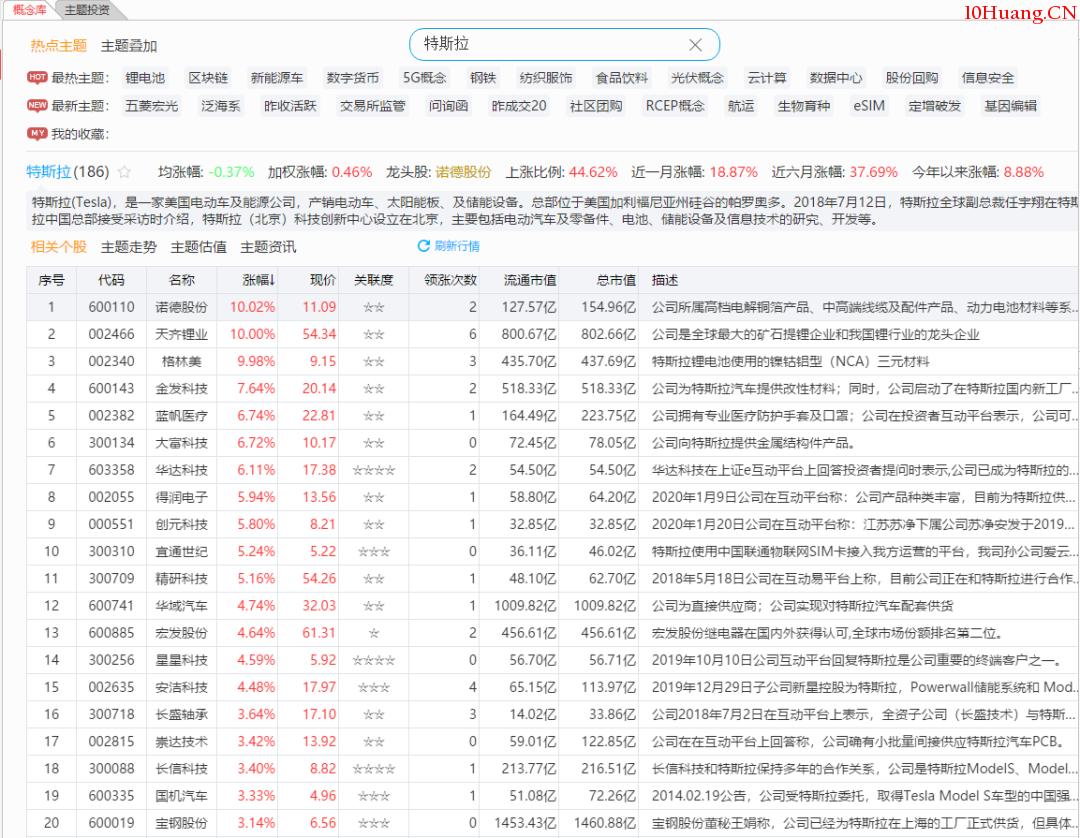1080x838 pixels.
Task: Sort by 总市值 column header
Action: tap(616, 280)
